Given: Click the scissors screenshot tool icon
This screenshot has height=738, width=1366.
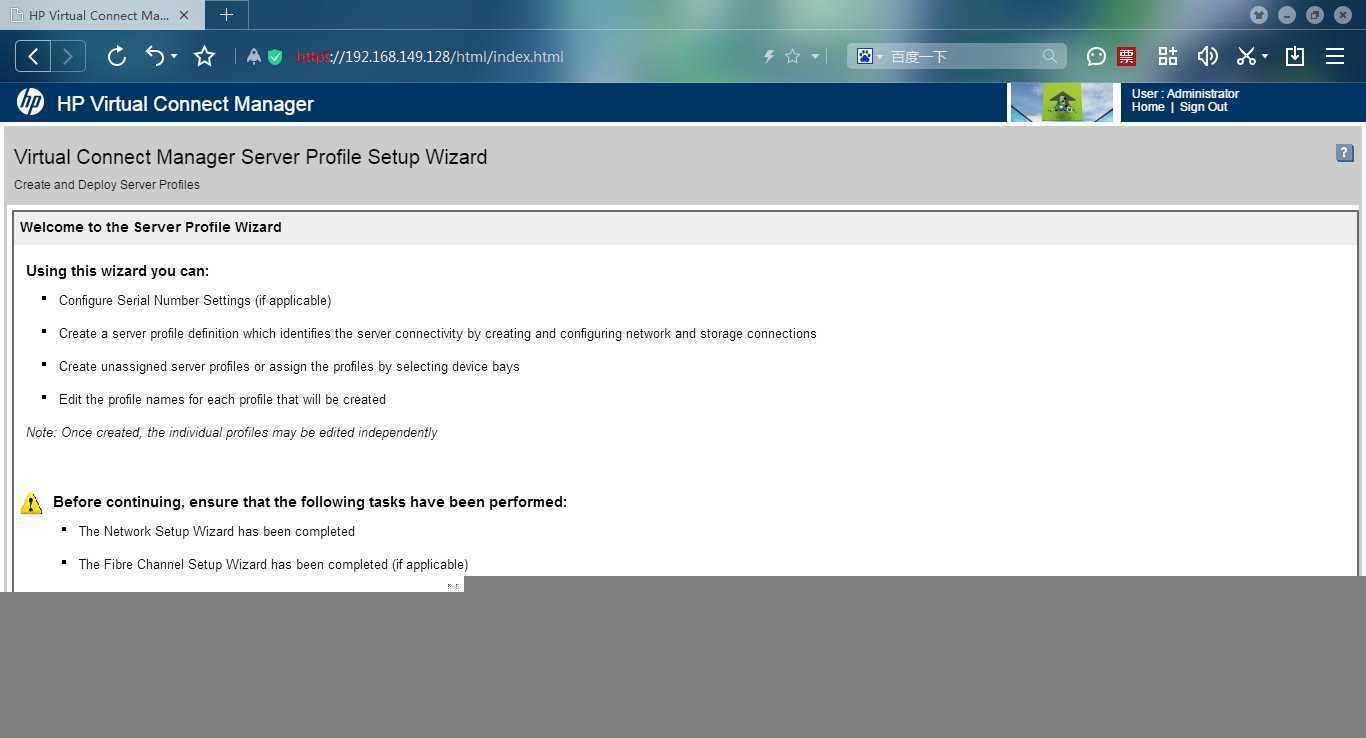Looking at the screenshot, I should [1246, 56].
